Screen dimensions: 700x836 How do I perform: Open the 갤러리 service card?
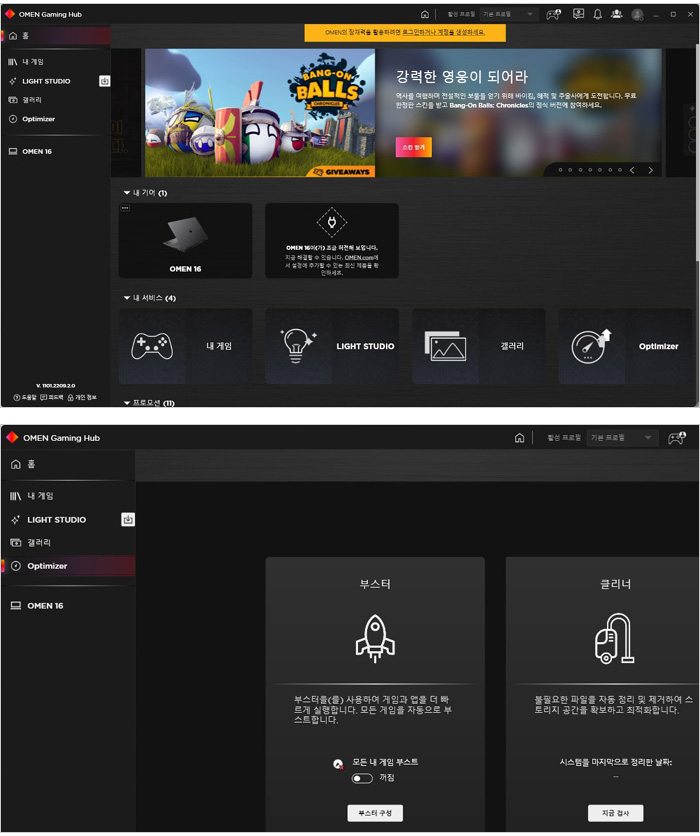coord(478,346)
